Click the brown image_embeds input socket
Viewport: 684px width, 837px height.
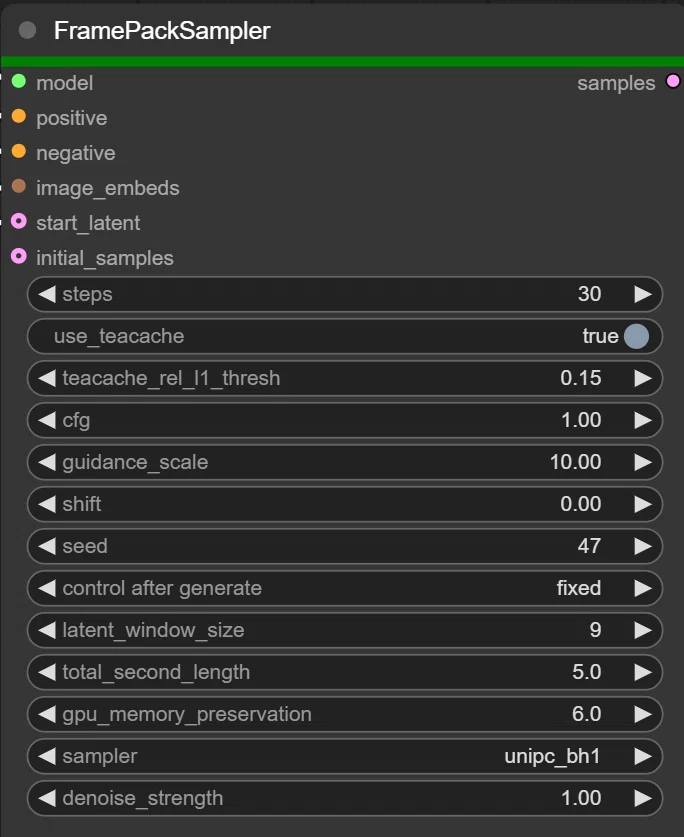19,186
